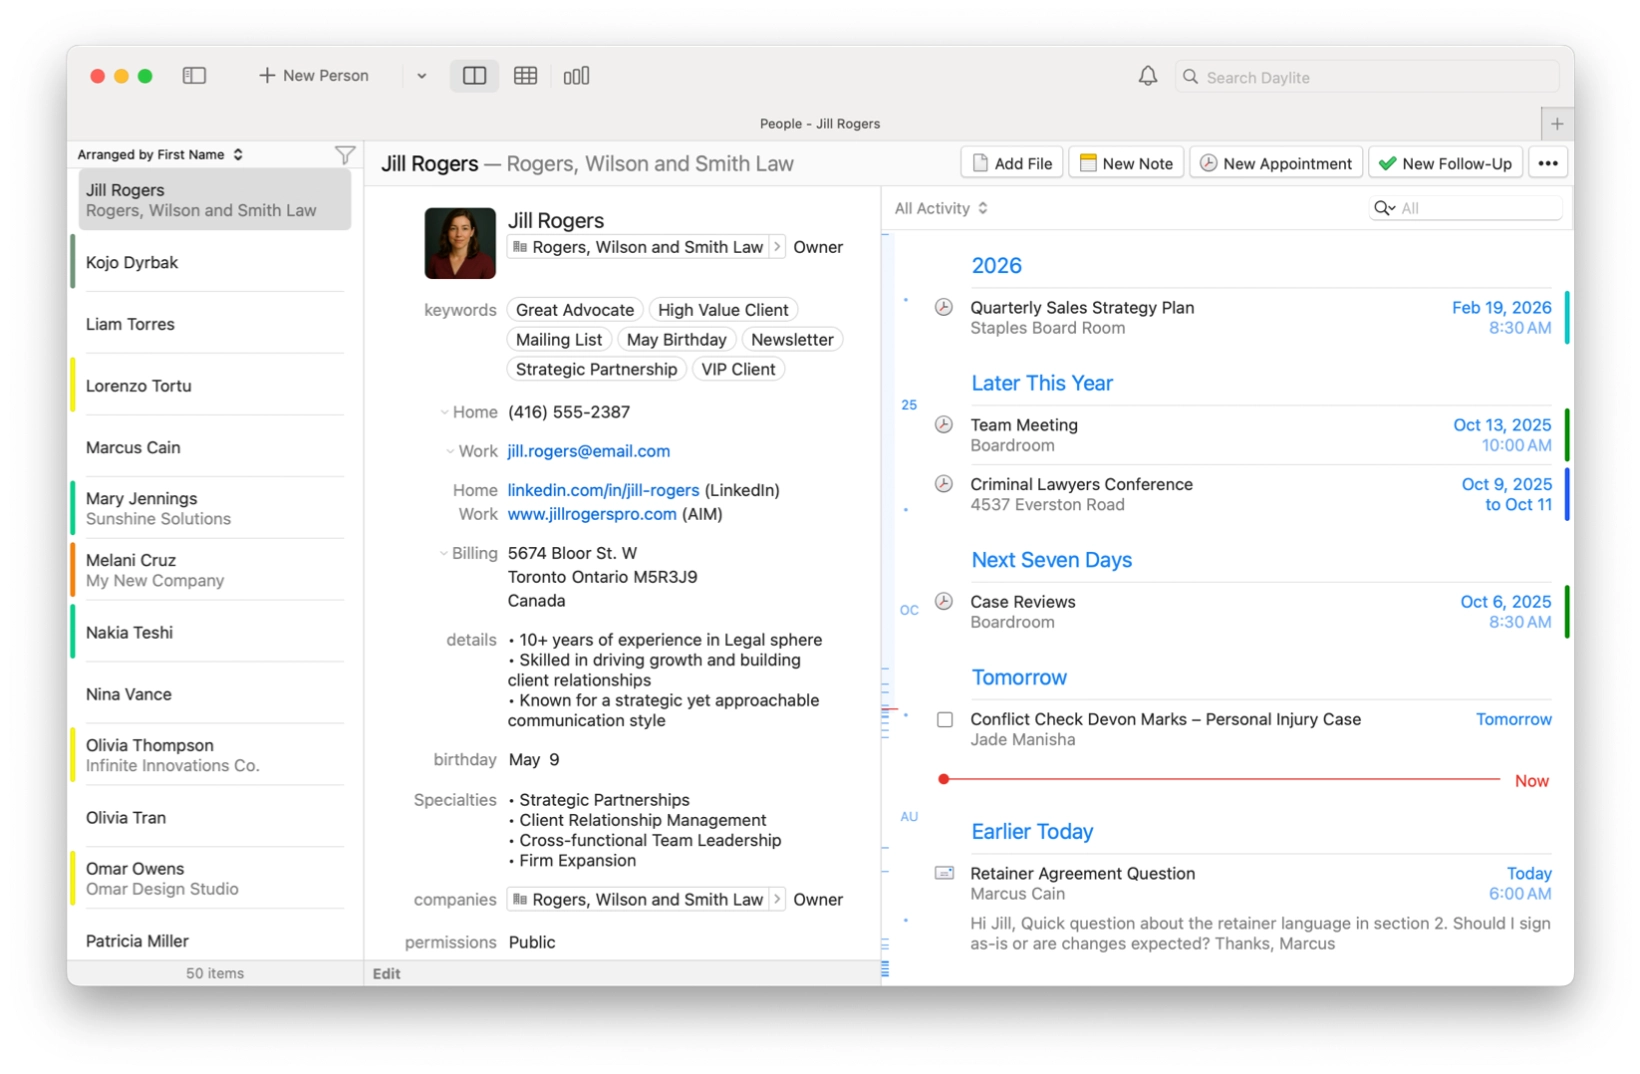This screenshot has height=1074, width=1640.
Task: Open Team Meeting appointment clock icon
Action: [x=943, y=425]
